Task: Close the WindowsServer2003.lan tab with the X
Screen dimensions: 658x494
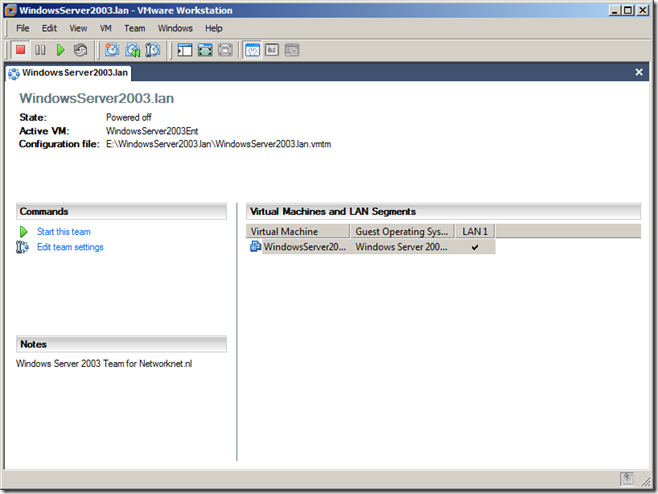Action: click(639, 72)
